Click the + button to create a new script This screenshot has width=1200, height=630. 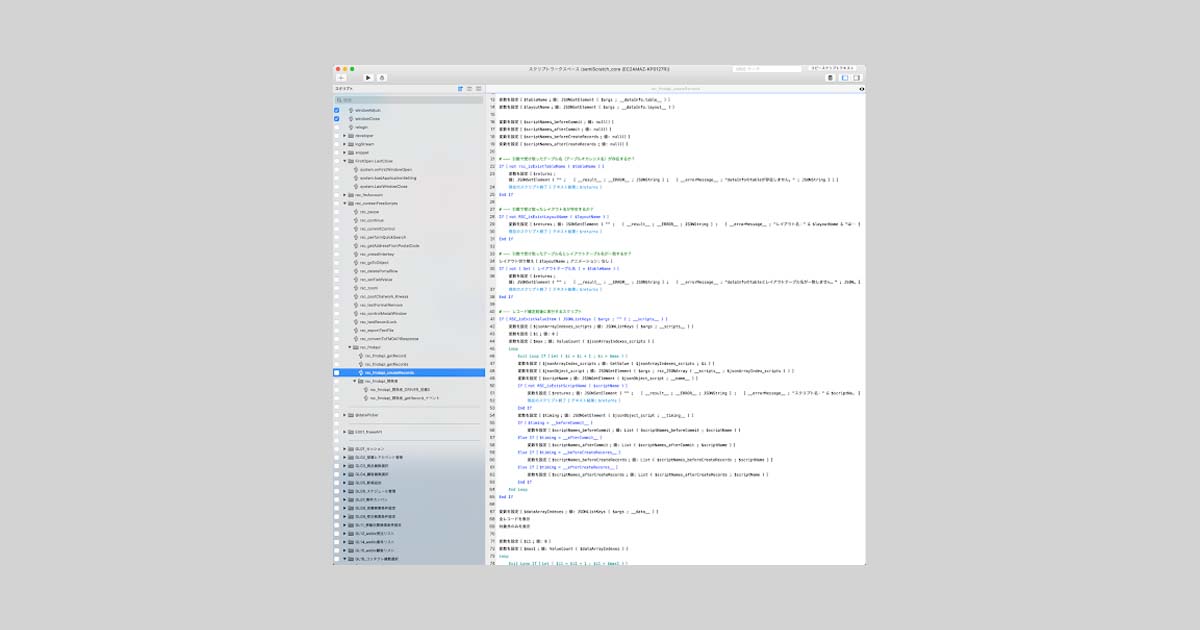[x=340, y=77]
